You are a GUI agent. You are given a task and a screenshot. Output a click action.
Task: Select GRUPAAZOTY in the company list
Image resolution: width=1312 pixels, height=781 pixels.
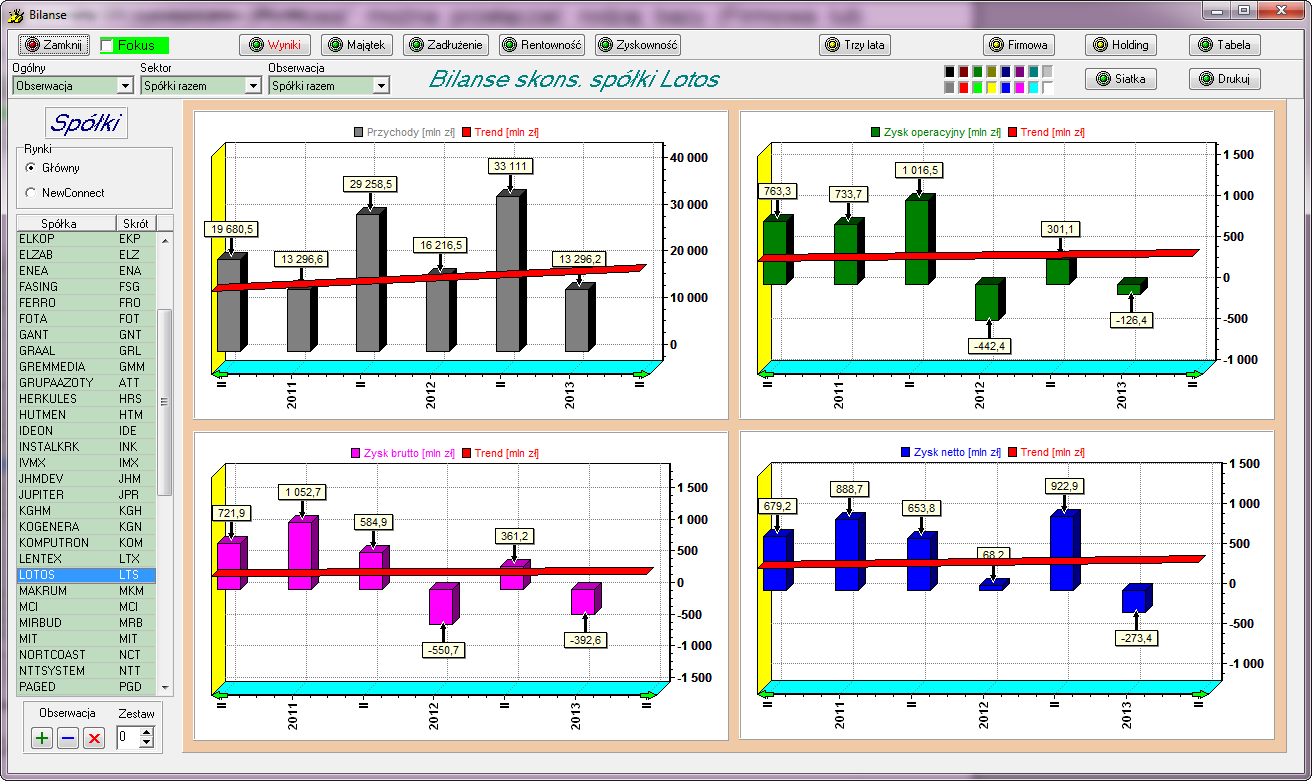(x=86, y=382)
